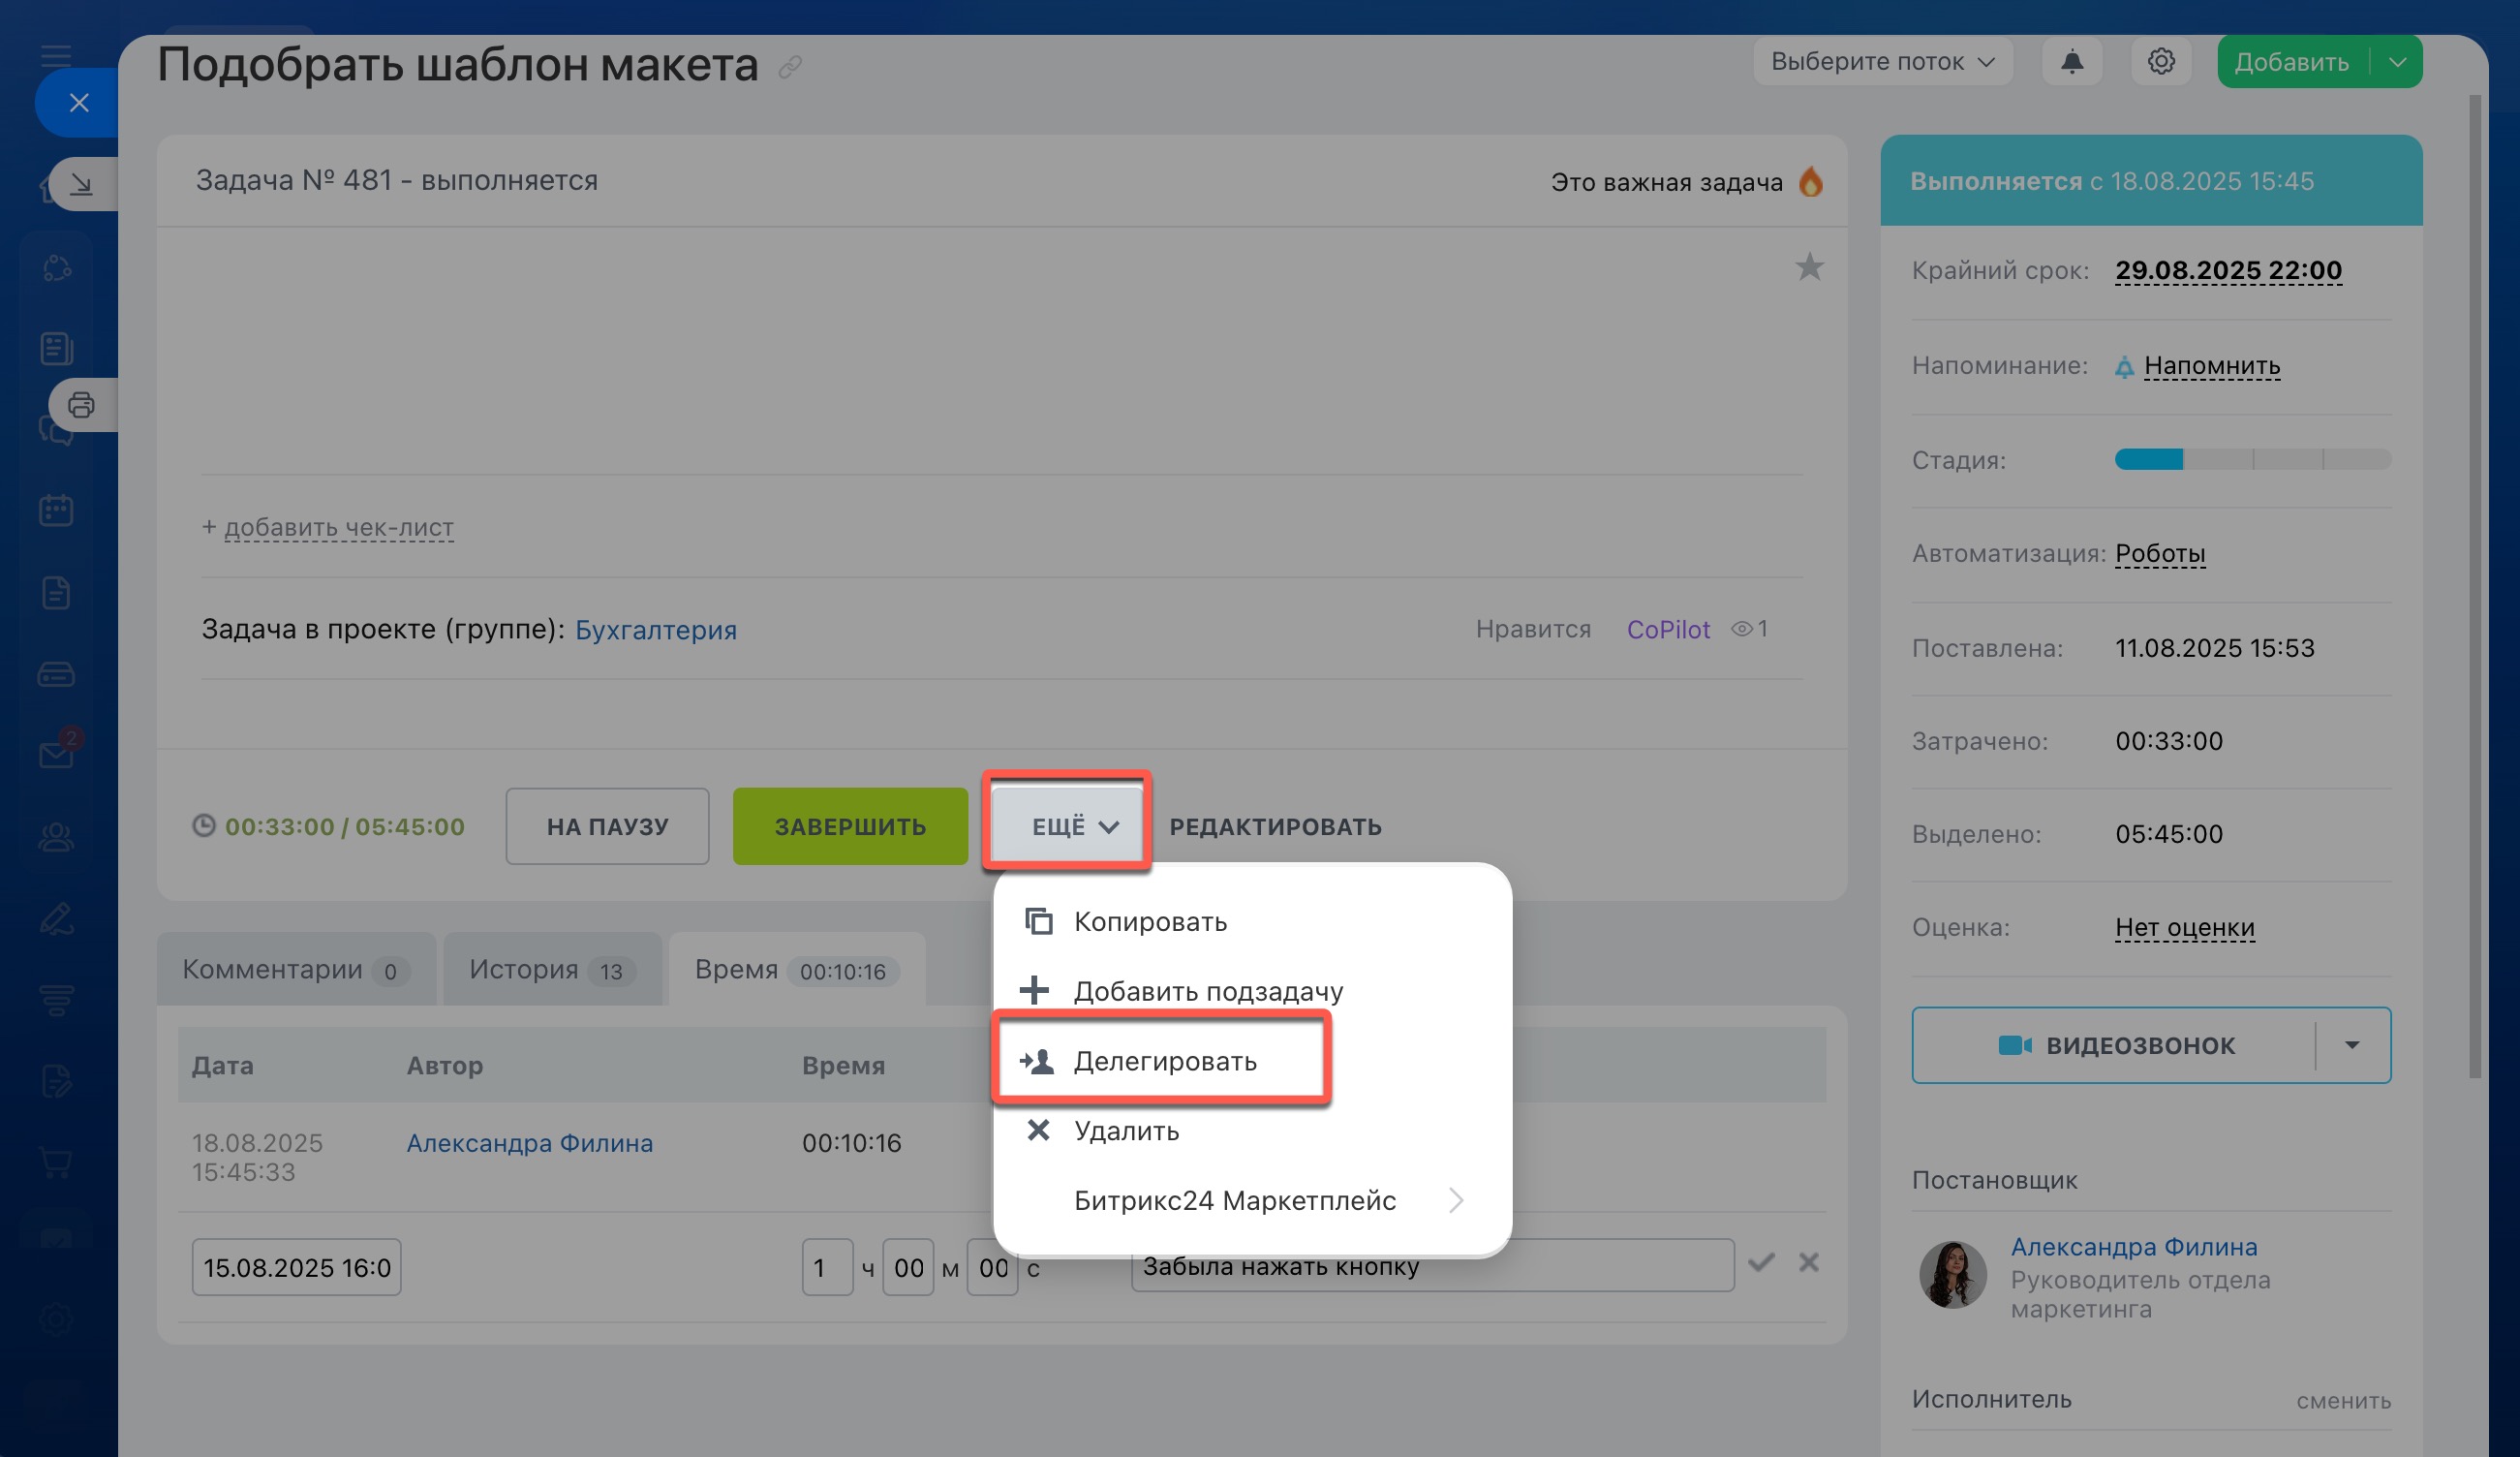Switch to Время tab
Image resolution: width=2520 pixels, height=1457 pixels.
pyautogui.click(x=797, y=970)
